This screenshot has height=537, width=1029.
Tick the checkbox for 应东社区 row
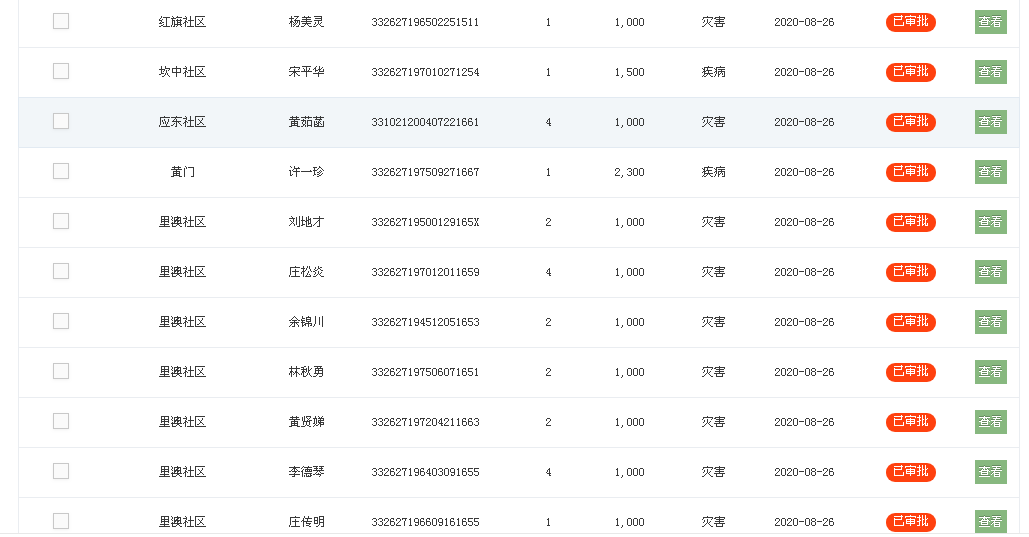61,121
